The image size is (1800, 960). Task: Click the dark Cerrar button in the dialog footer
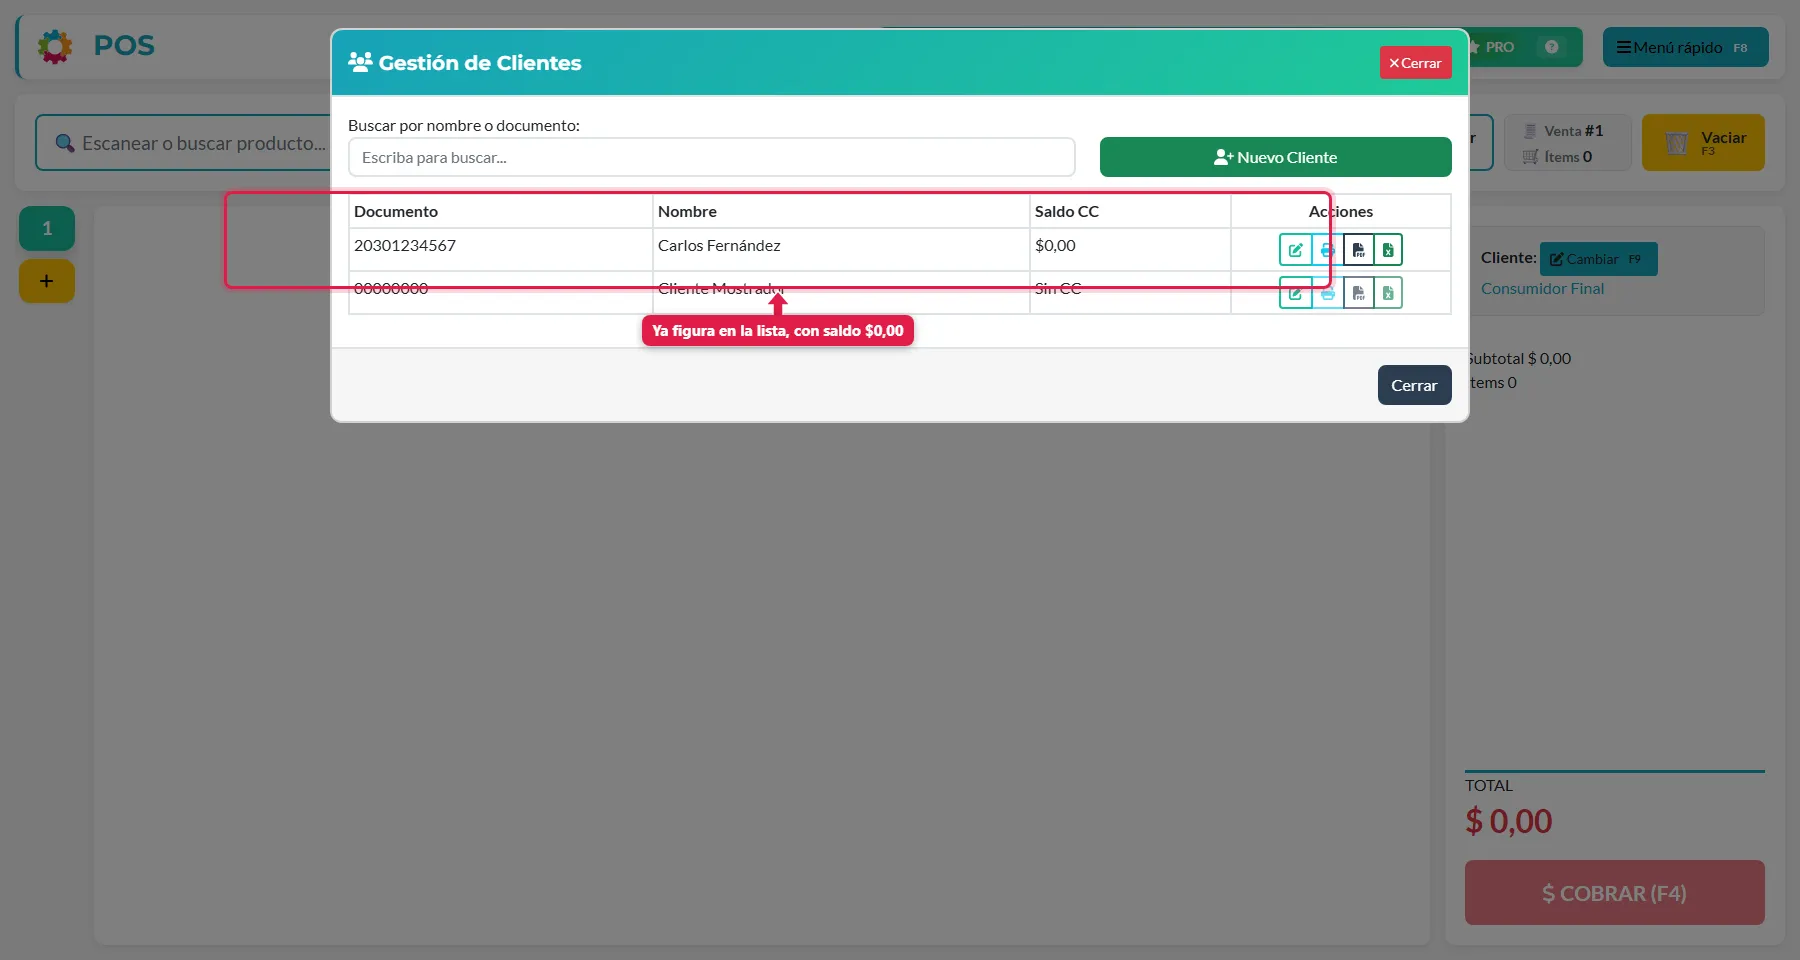[1414, 385]
